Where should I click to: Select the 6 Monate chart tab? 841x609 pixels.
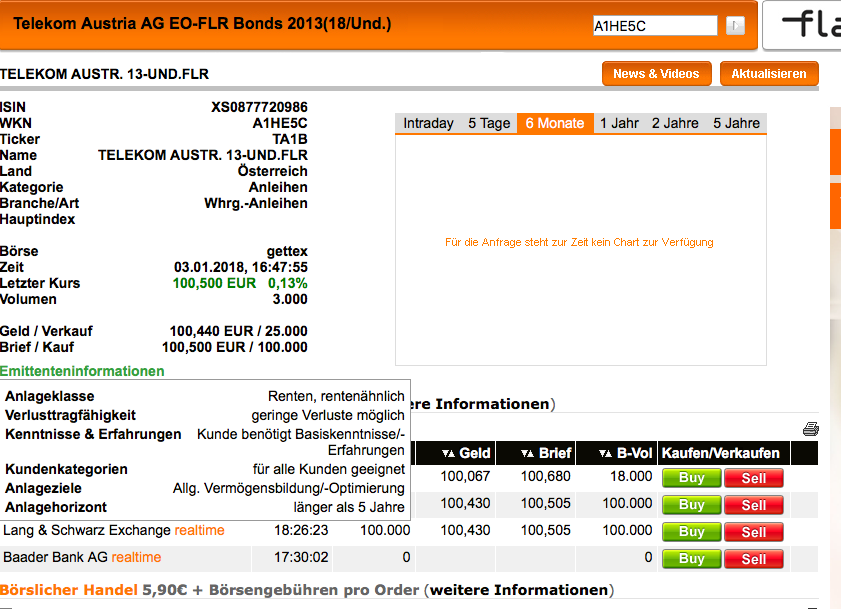pos(555,123)
